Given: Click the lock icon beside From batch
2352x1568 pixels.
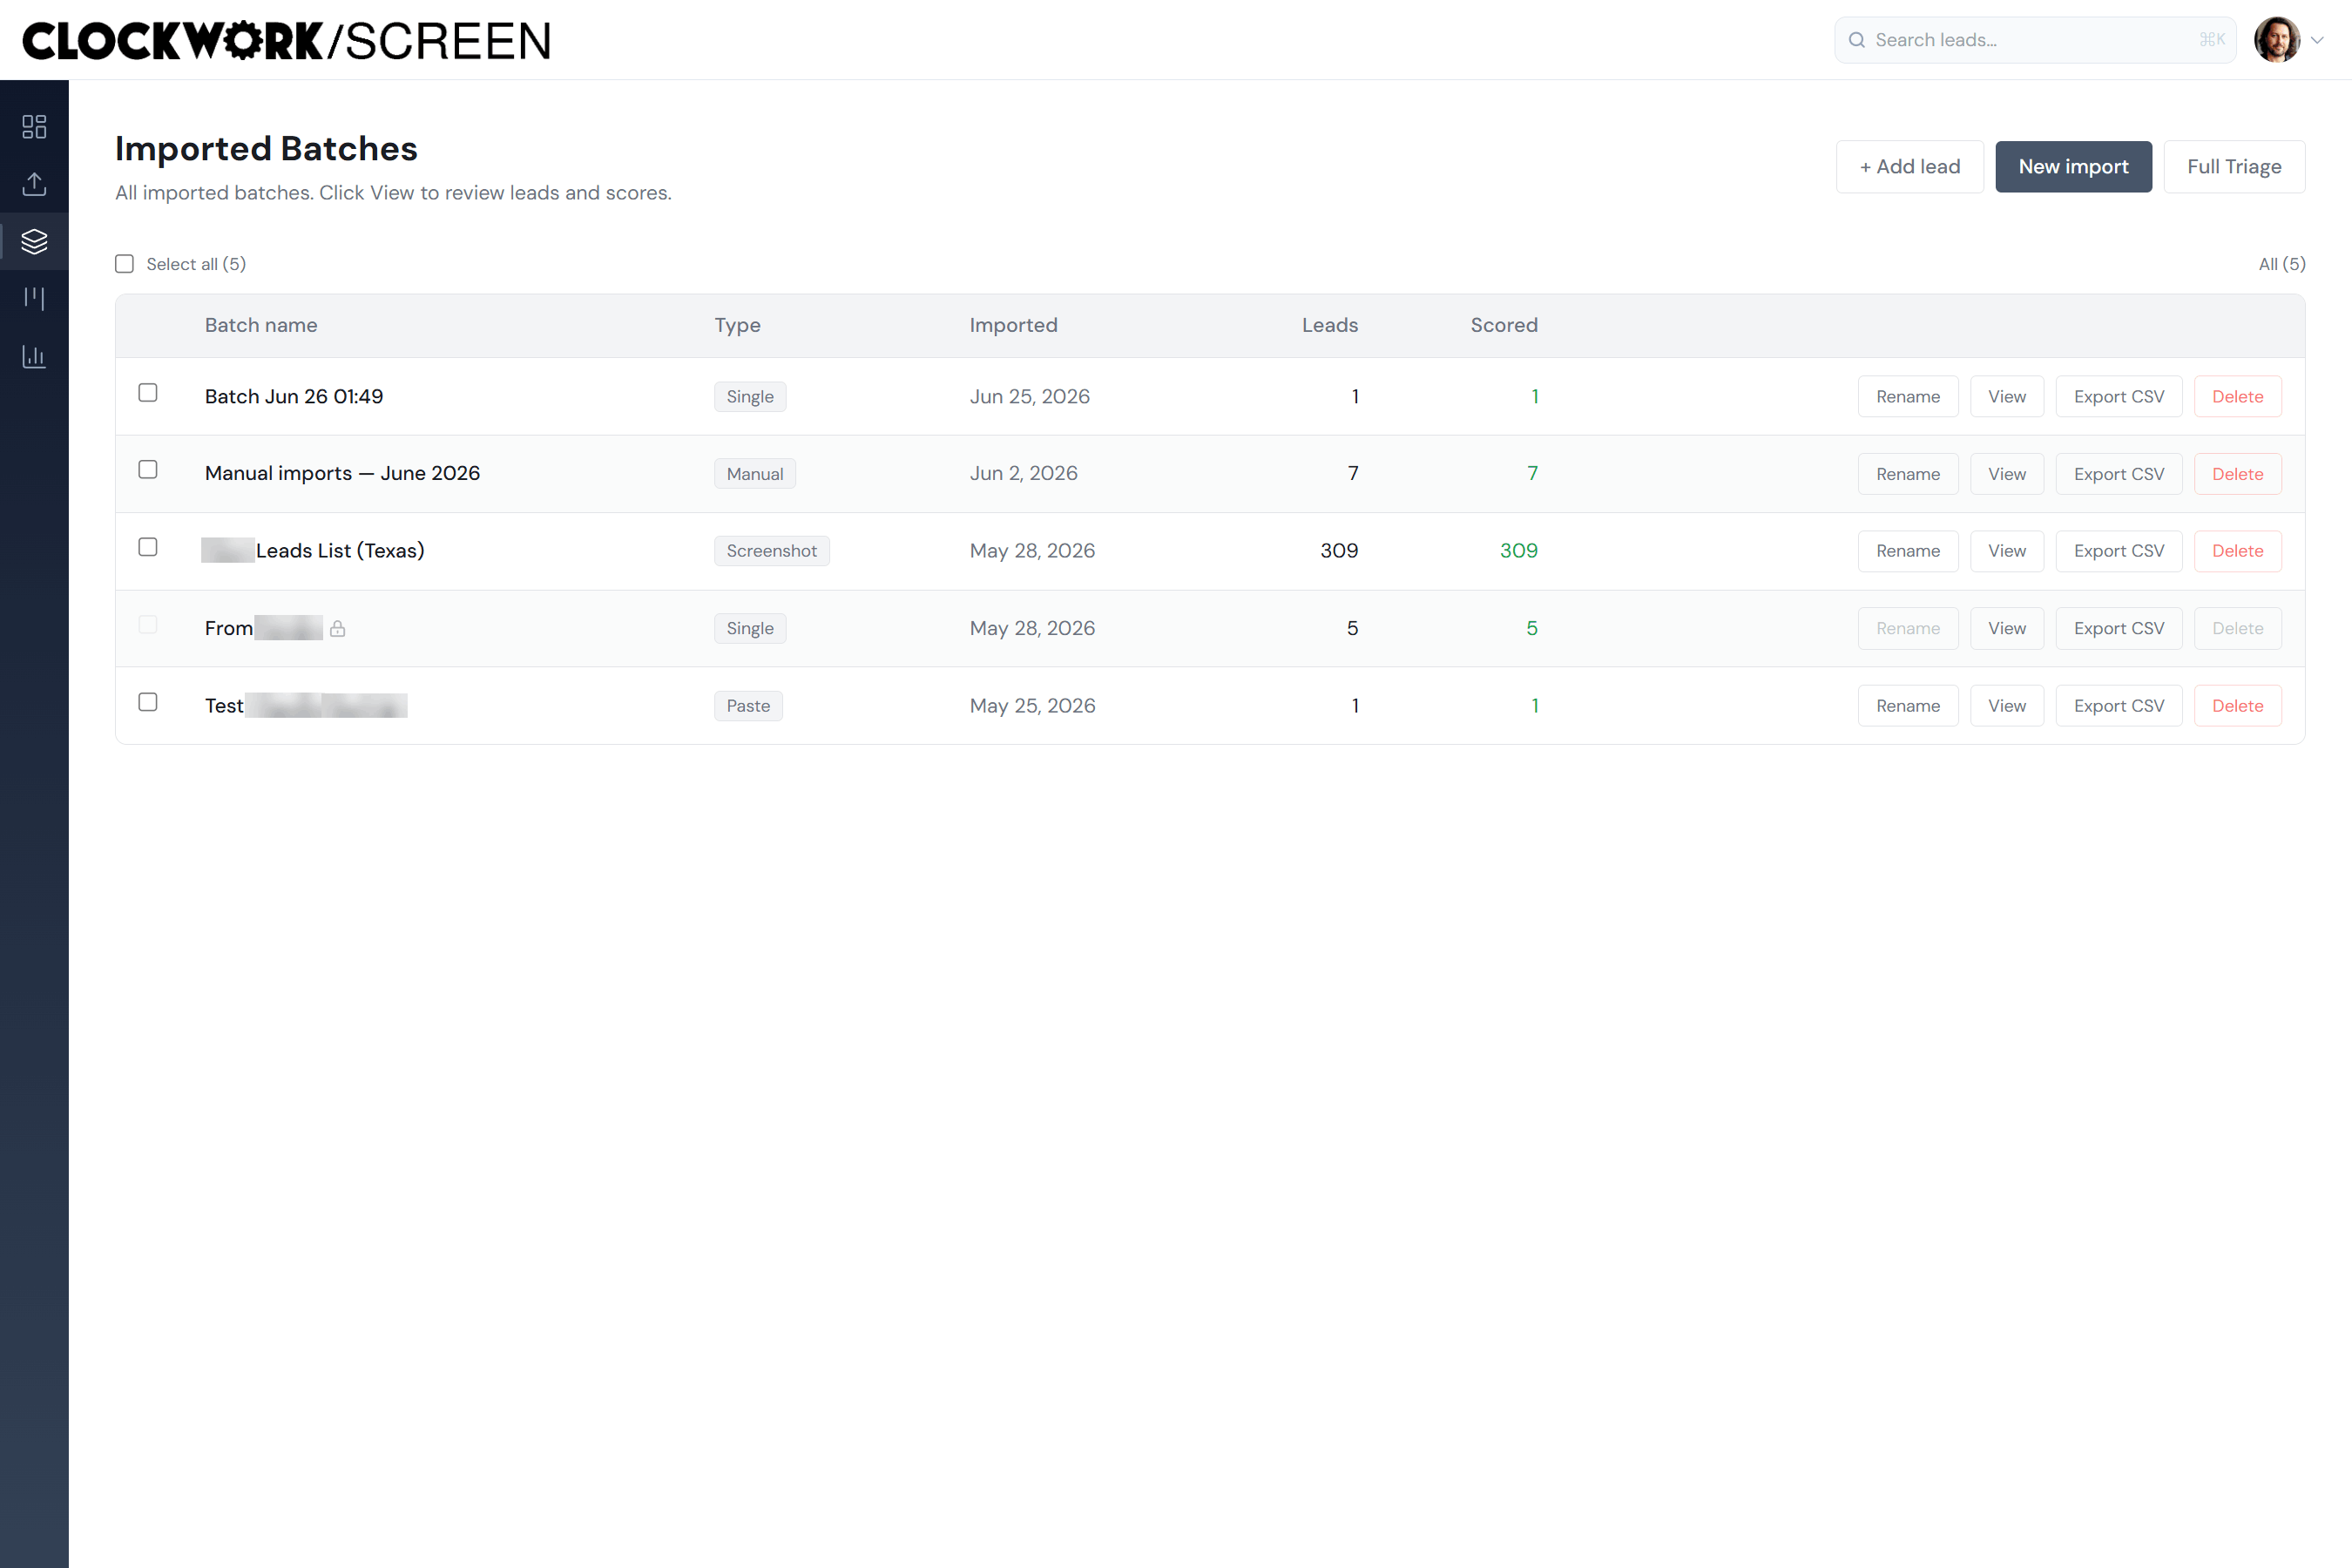Looking at the screenshot, I should 338,628.
